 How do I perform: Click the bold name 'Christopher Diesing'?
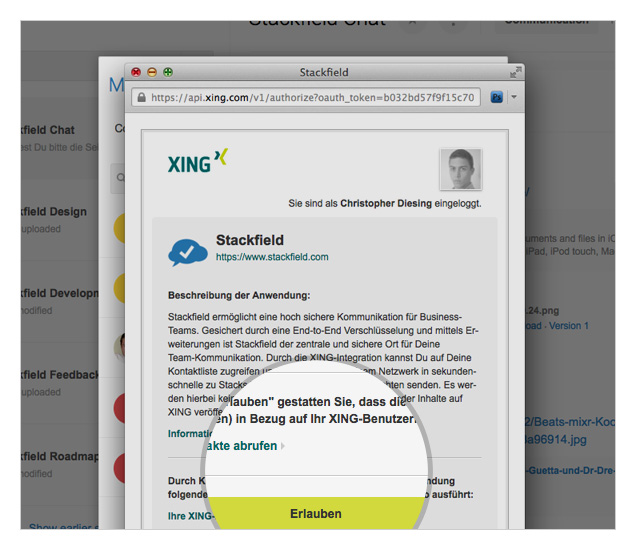tap(386, 203)
